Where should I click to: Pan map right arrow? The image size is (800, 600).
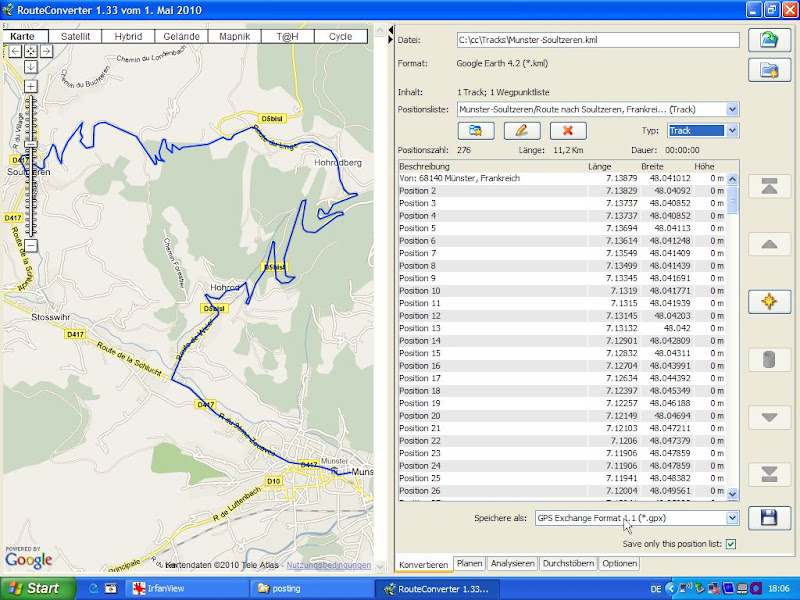(x=46, y=51)
